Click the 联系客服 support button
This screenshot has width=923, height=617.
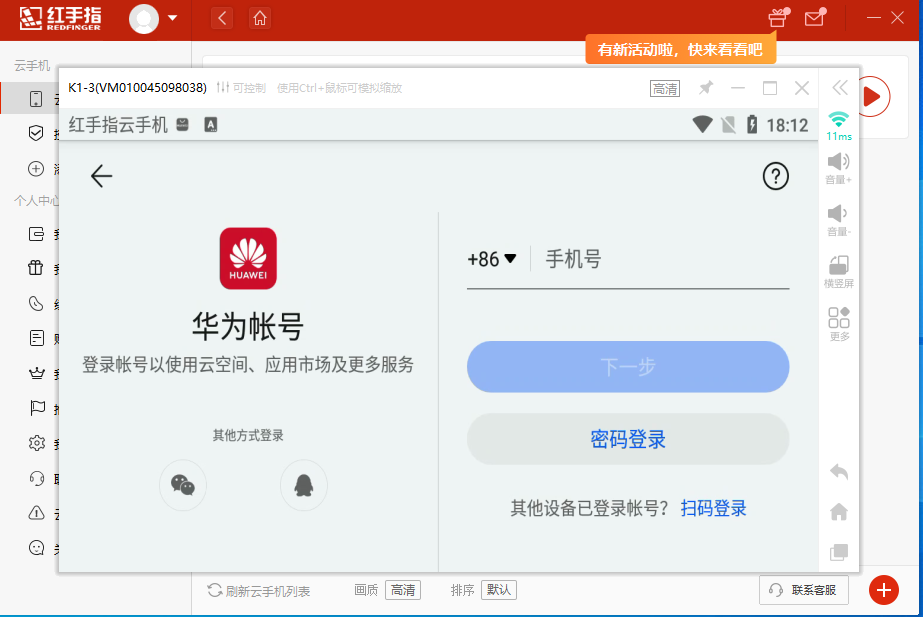point(804,590)
